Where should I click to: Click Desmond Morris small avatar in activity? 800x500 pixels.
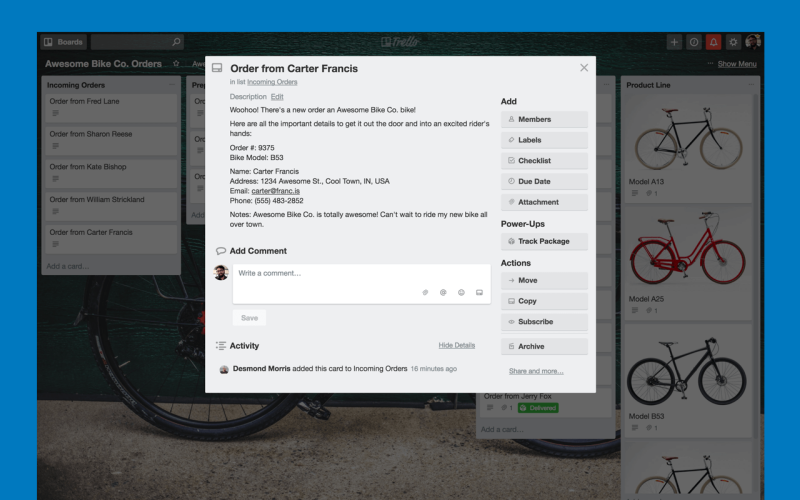223,369
